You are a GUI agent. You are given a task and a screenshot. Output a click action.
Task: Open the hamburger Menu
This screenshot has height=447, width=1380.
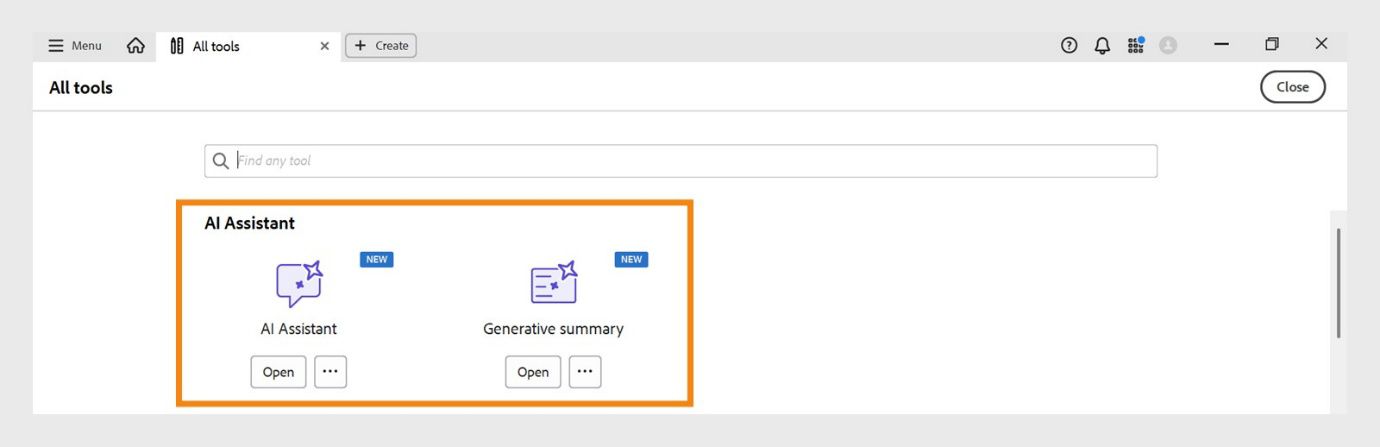click(75, 46)
